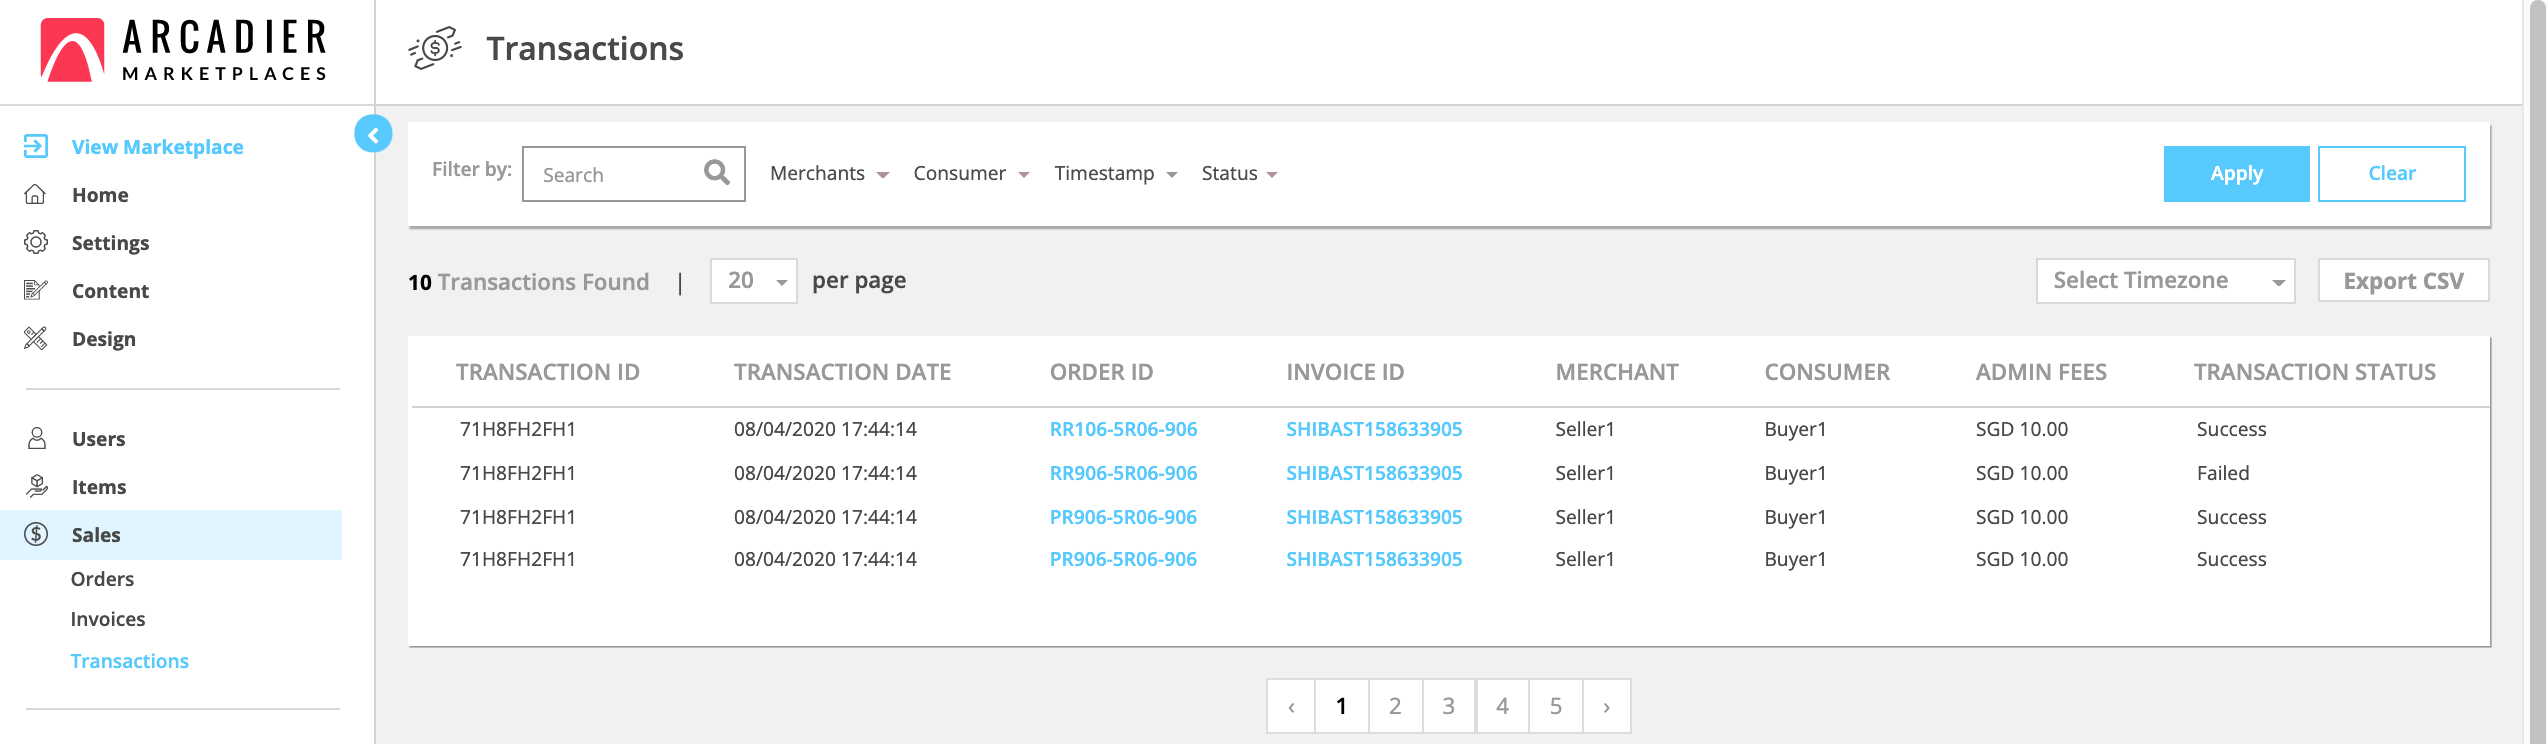Screen dimensions: 2548x744
Task: Expand the Merchants filter dropdown
Action: [x=829, y=174]
